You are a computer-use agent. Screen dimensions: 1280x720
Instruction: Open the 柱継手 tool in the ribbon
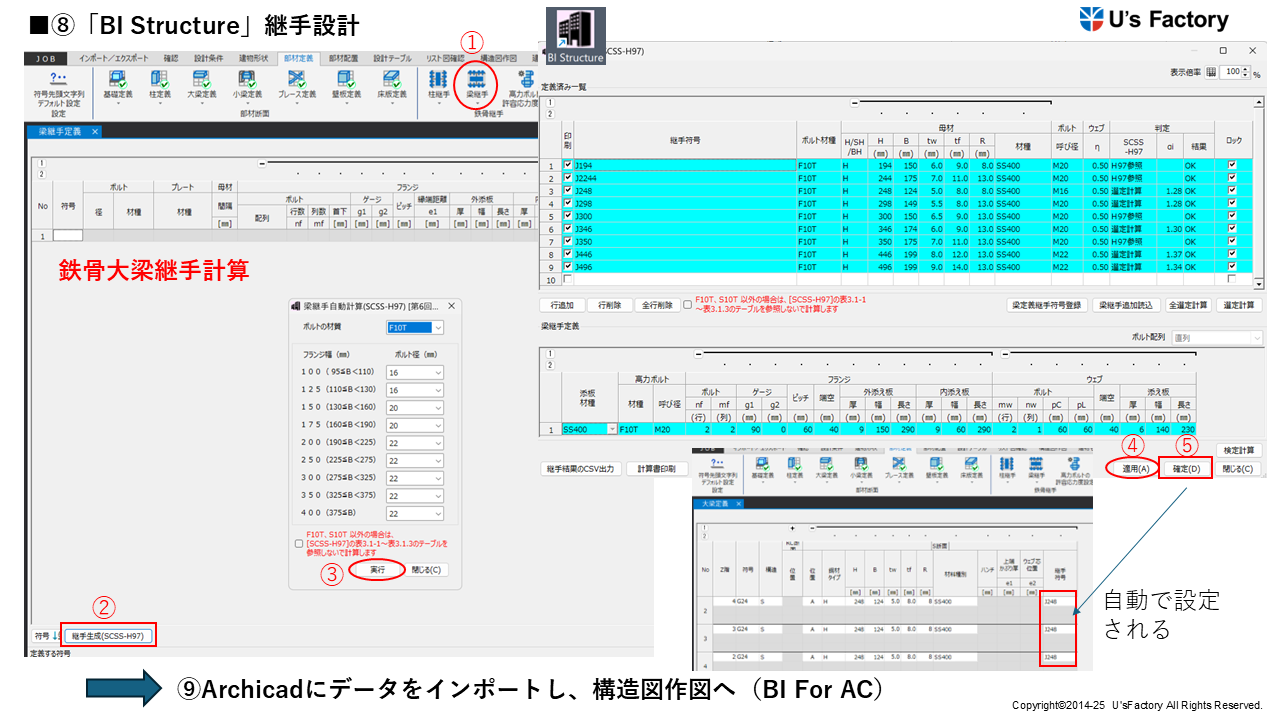tap(438, 82)
